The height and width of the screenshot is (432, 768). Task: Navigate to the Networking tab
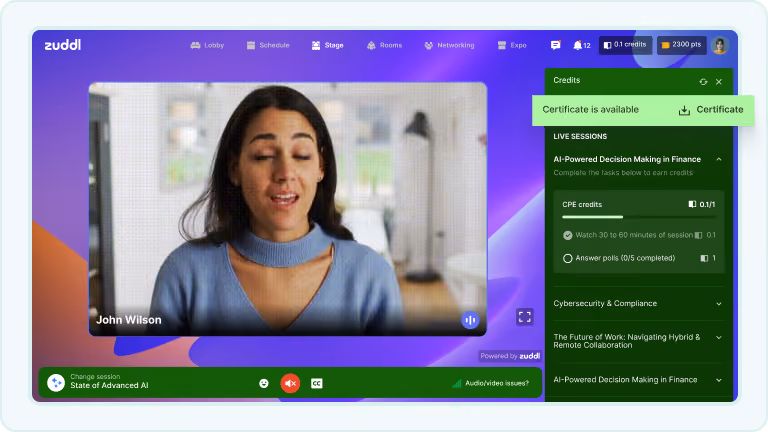(x=449, y=45)
